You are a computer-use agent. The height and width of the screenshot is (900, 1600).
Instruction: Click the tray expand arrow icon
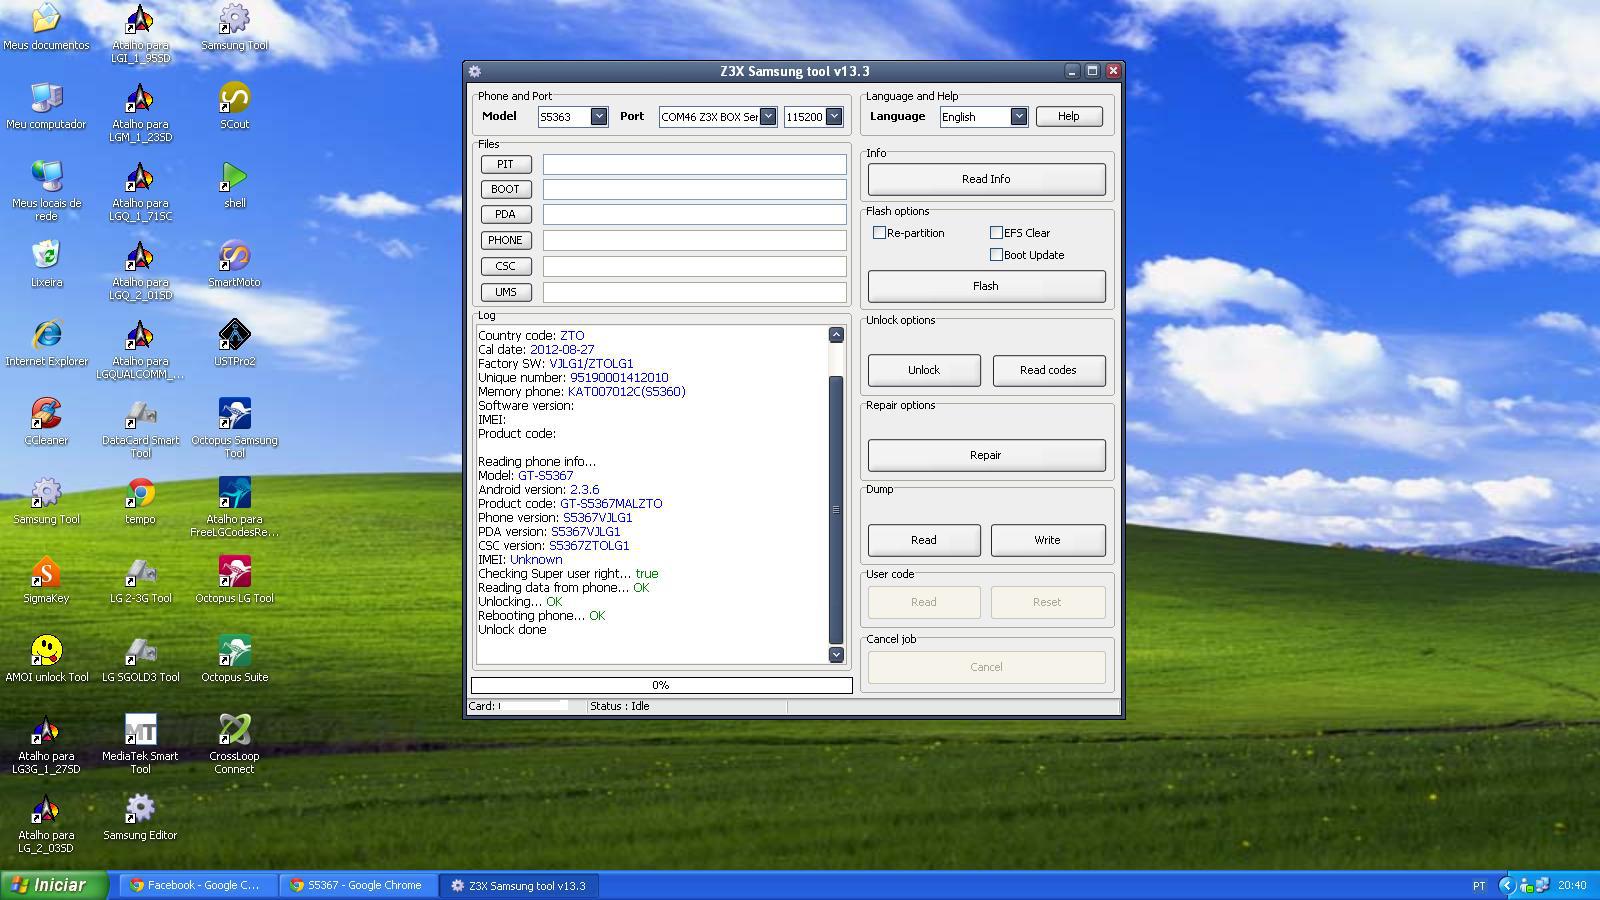pos(1506,885)
